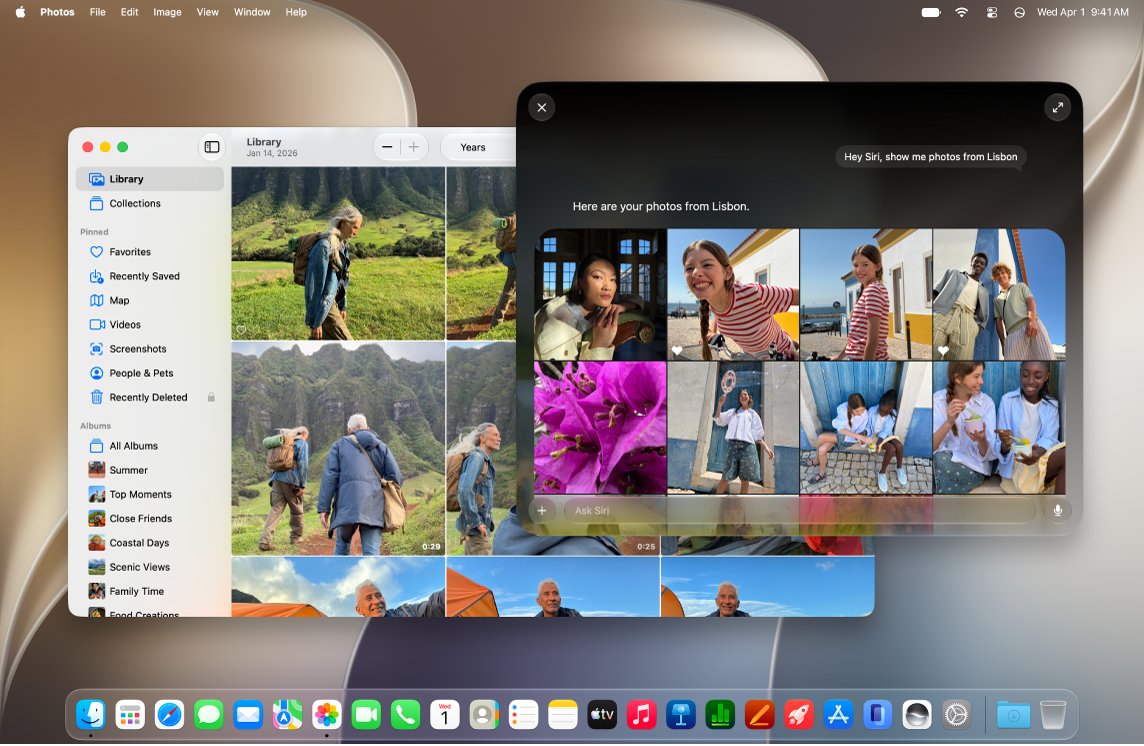Screen dimensions: 1144x746
Task: Activate the microphone button in Siri panel
Action: (1057, 511)
